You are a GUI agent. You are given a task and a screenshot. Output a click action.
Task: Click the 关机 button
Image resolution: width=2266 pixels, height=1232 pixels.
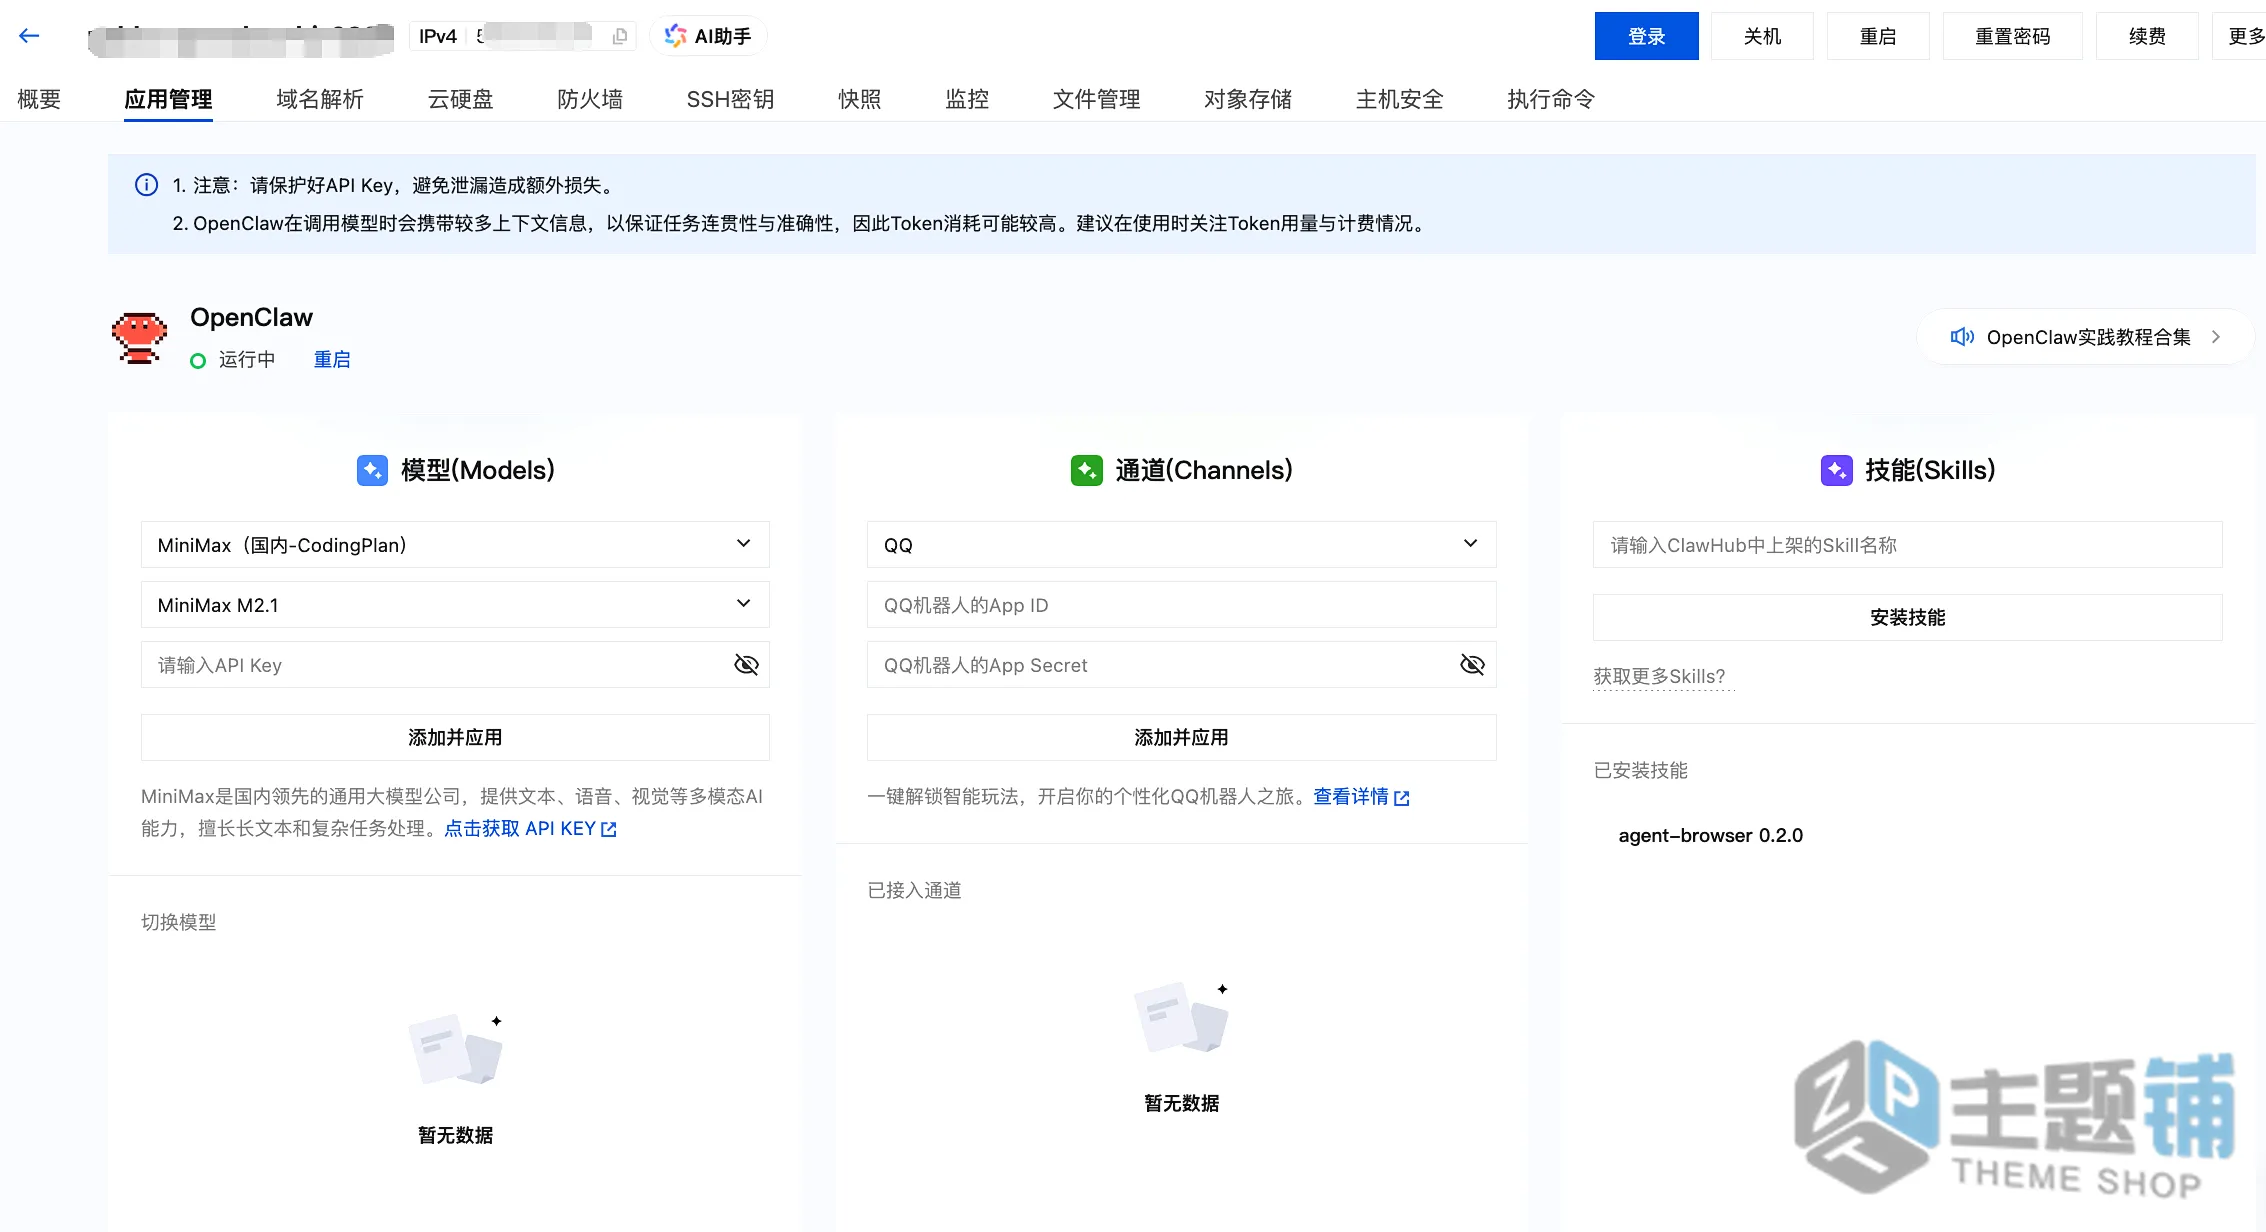tap(1762, 36)
